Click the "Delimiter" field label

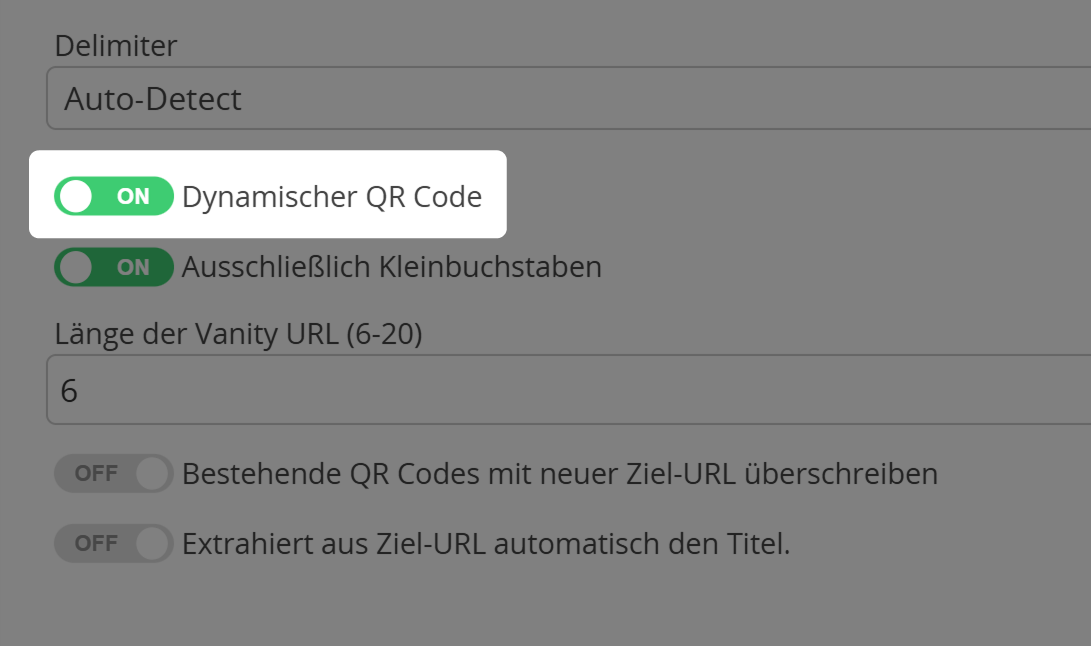(x=116, y=45)
